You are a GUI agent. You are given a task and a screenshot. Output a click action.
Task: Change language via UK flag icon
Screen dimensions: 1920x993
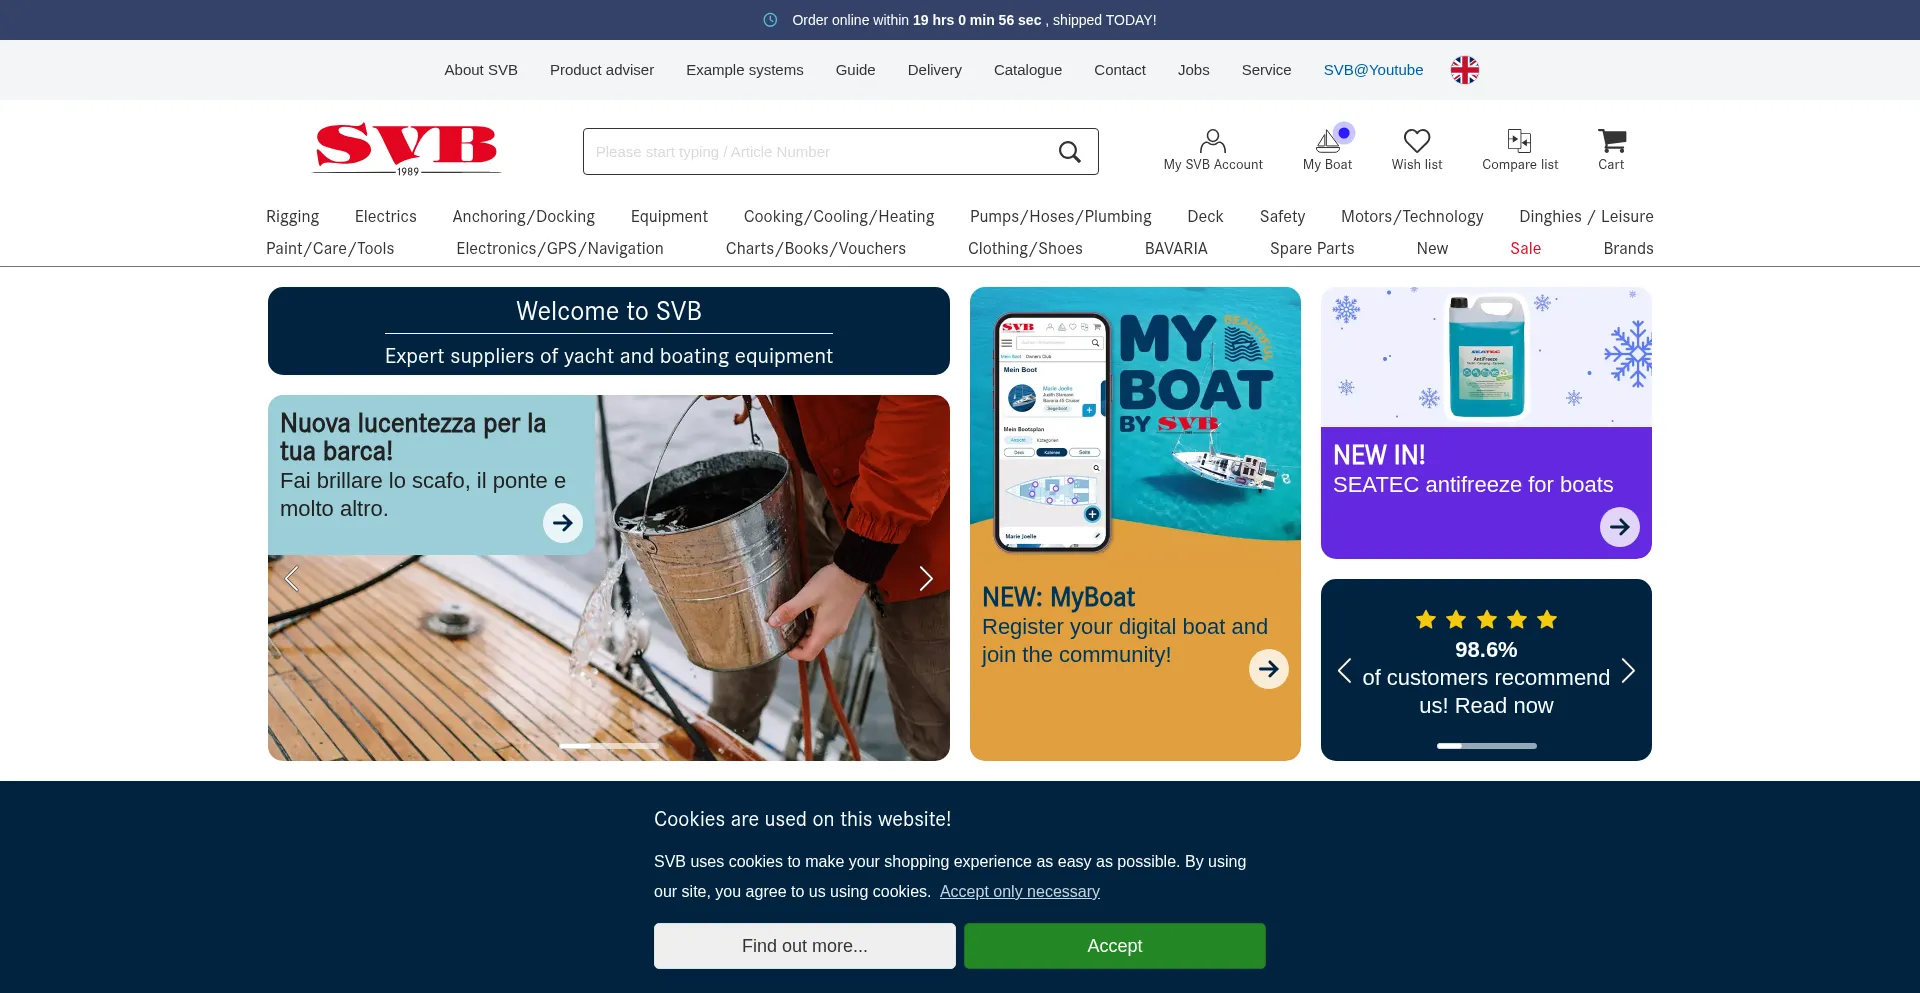pos(1464,70)
